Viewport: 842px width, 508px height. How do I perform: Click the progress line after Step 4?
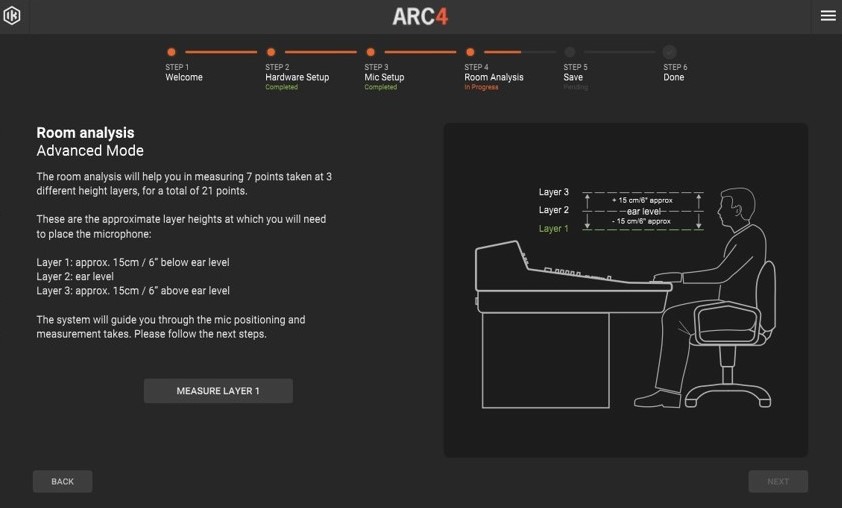click(519, 52)
